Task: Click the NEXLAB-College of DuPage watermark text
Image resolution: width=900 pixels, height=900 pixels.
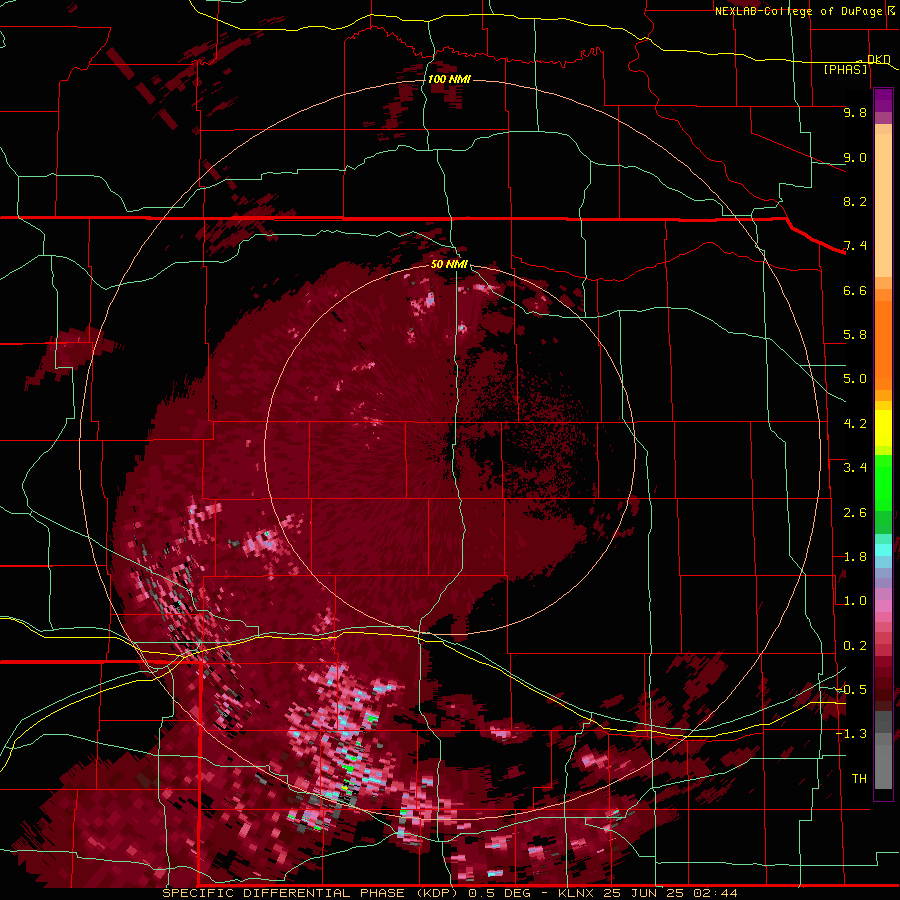Action: click(798, 11)
